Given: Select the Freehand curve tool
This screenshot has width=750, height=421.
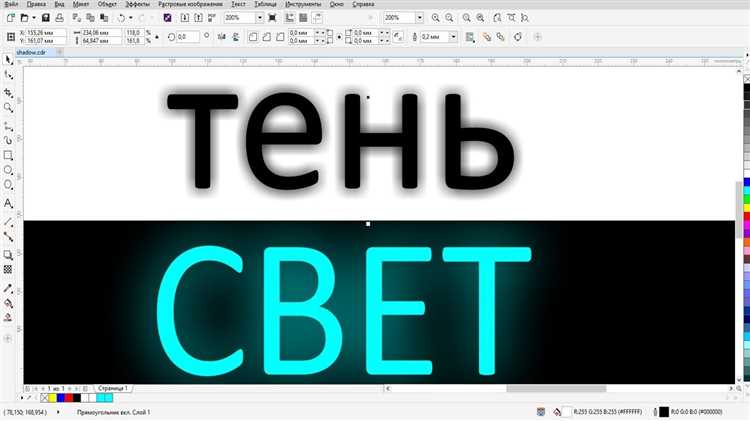Looking at the screenshot, I should coord(8,126).
